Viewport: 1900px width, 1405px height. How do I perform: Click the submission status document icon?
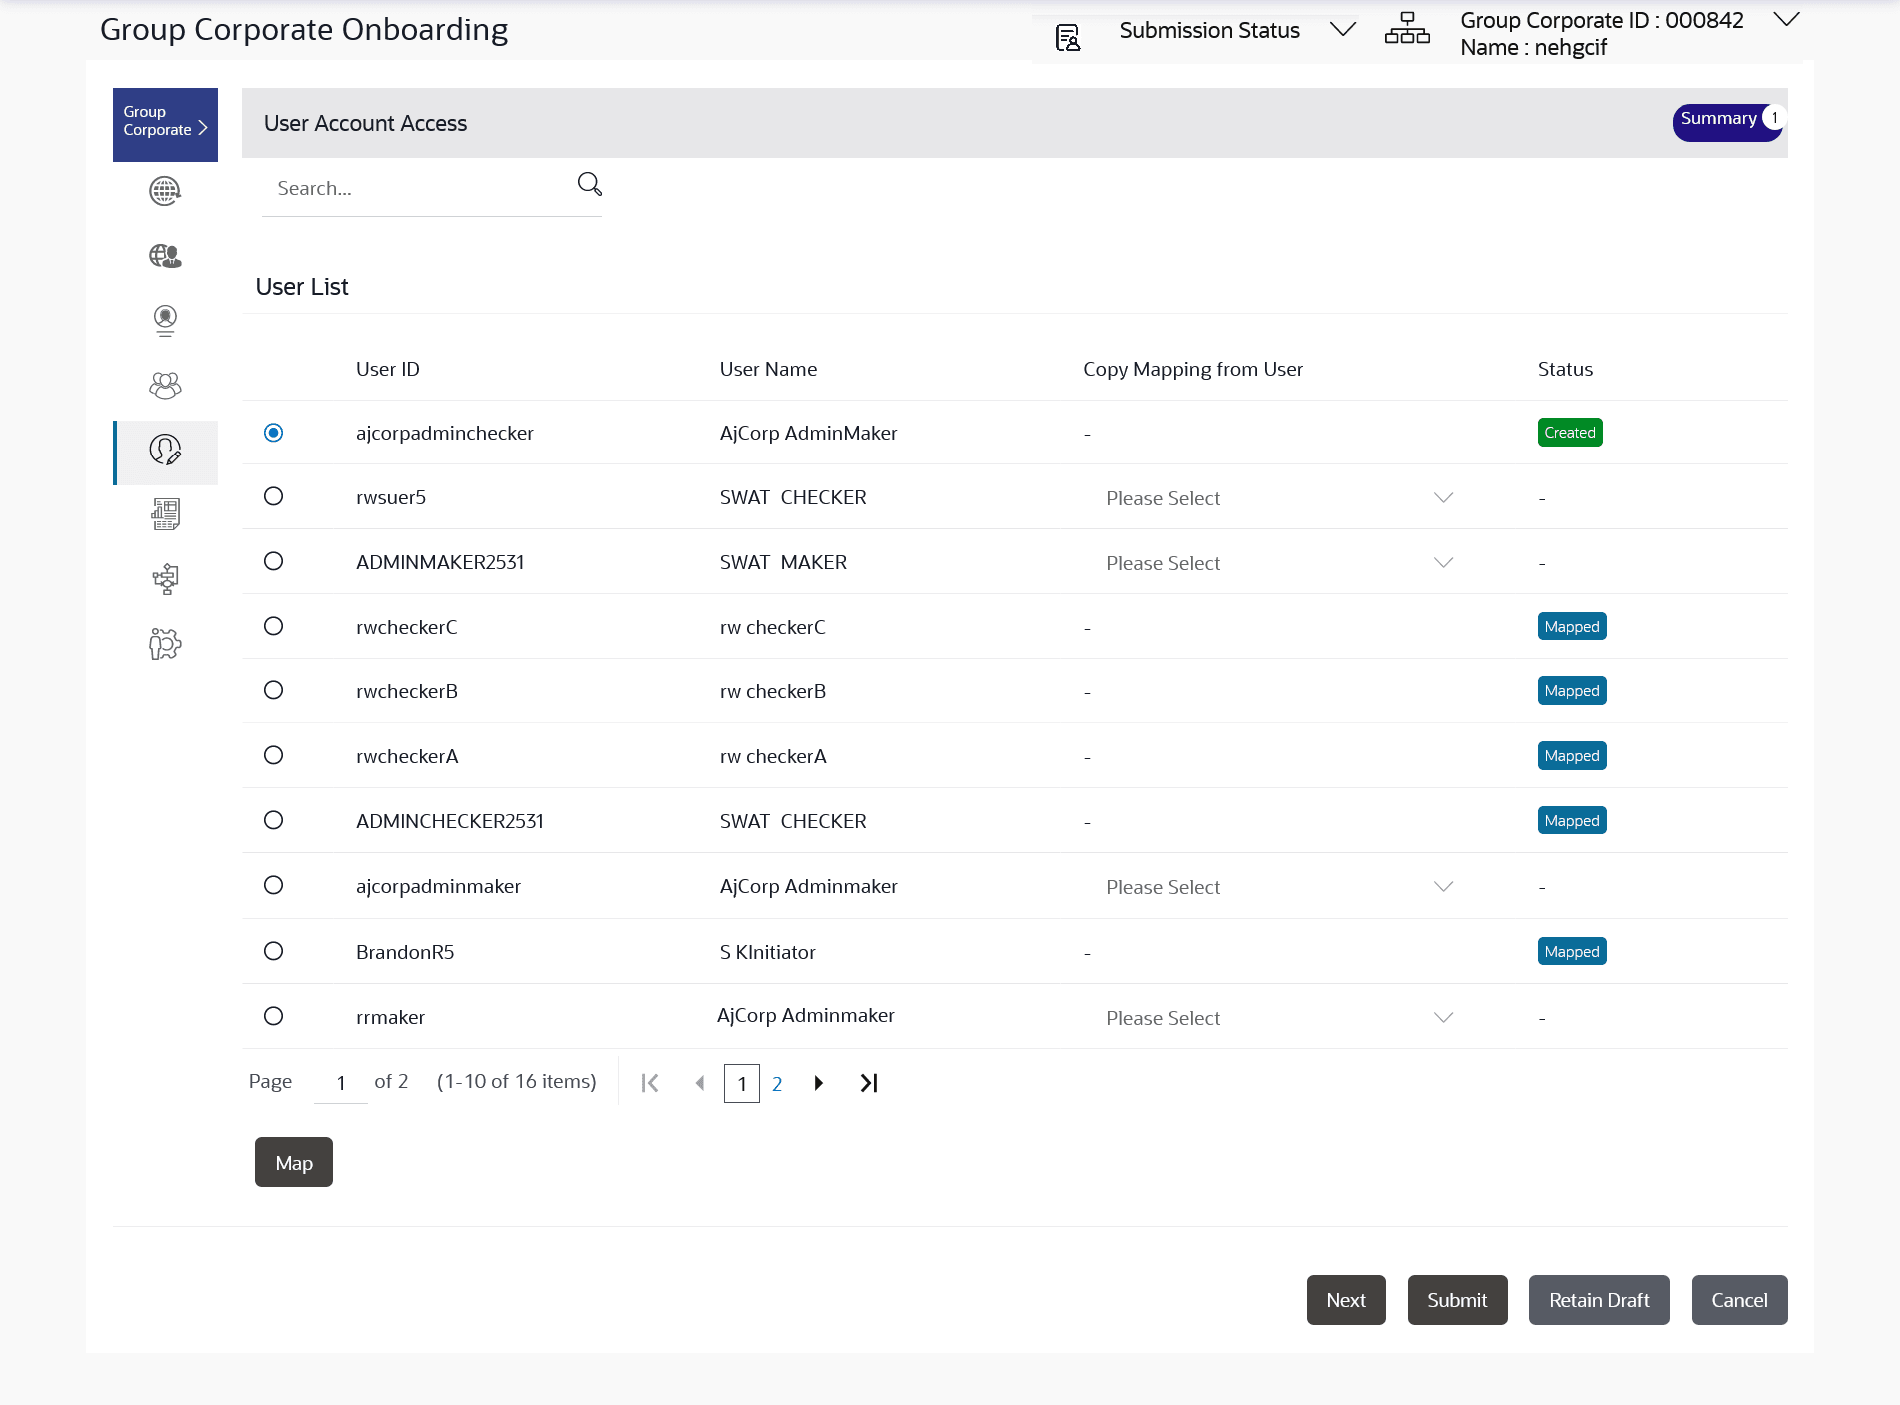(x=1068, y=36)
